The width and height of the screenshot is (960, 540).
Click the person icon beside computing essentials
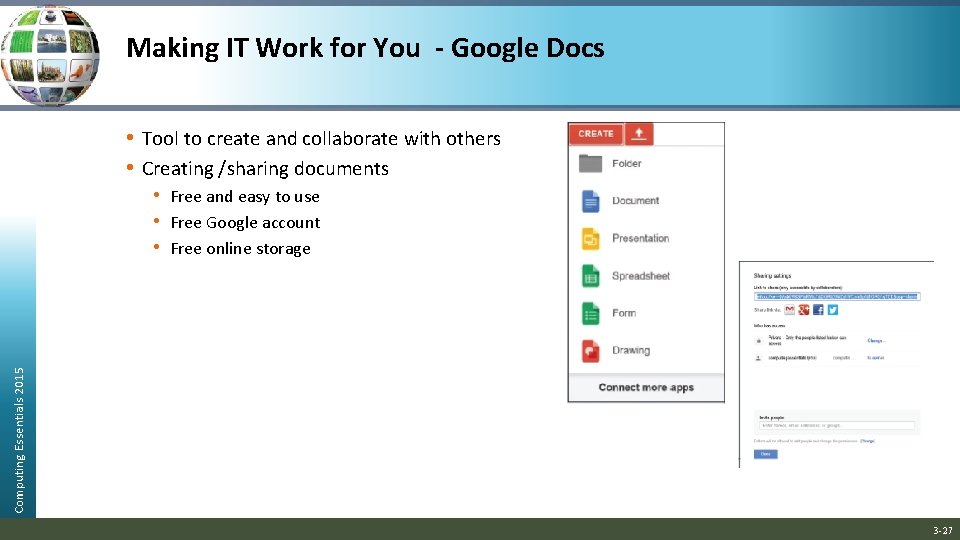[759, 358]
